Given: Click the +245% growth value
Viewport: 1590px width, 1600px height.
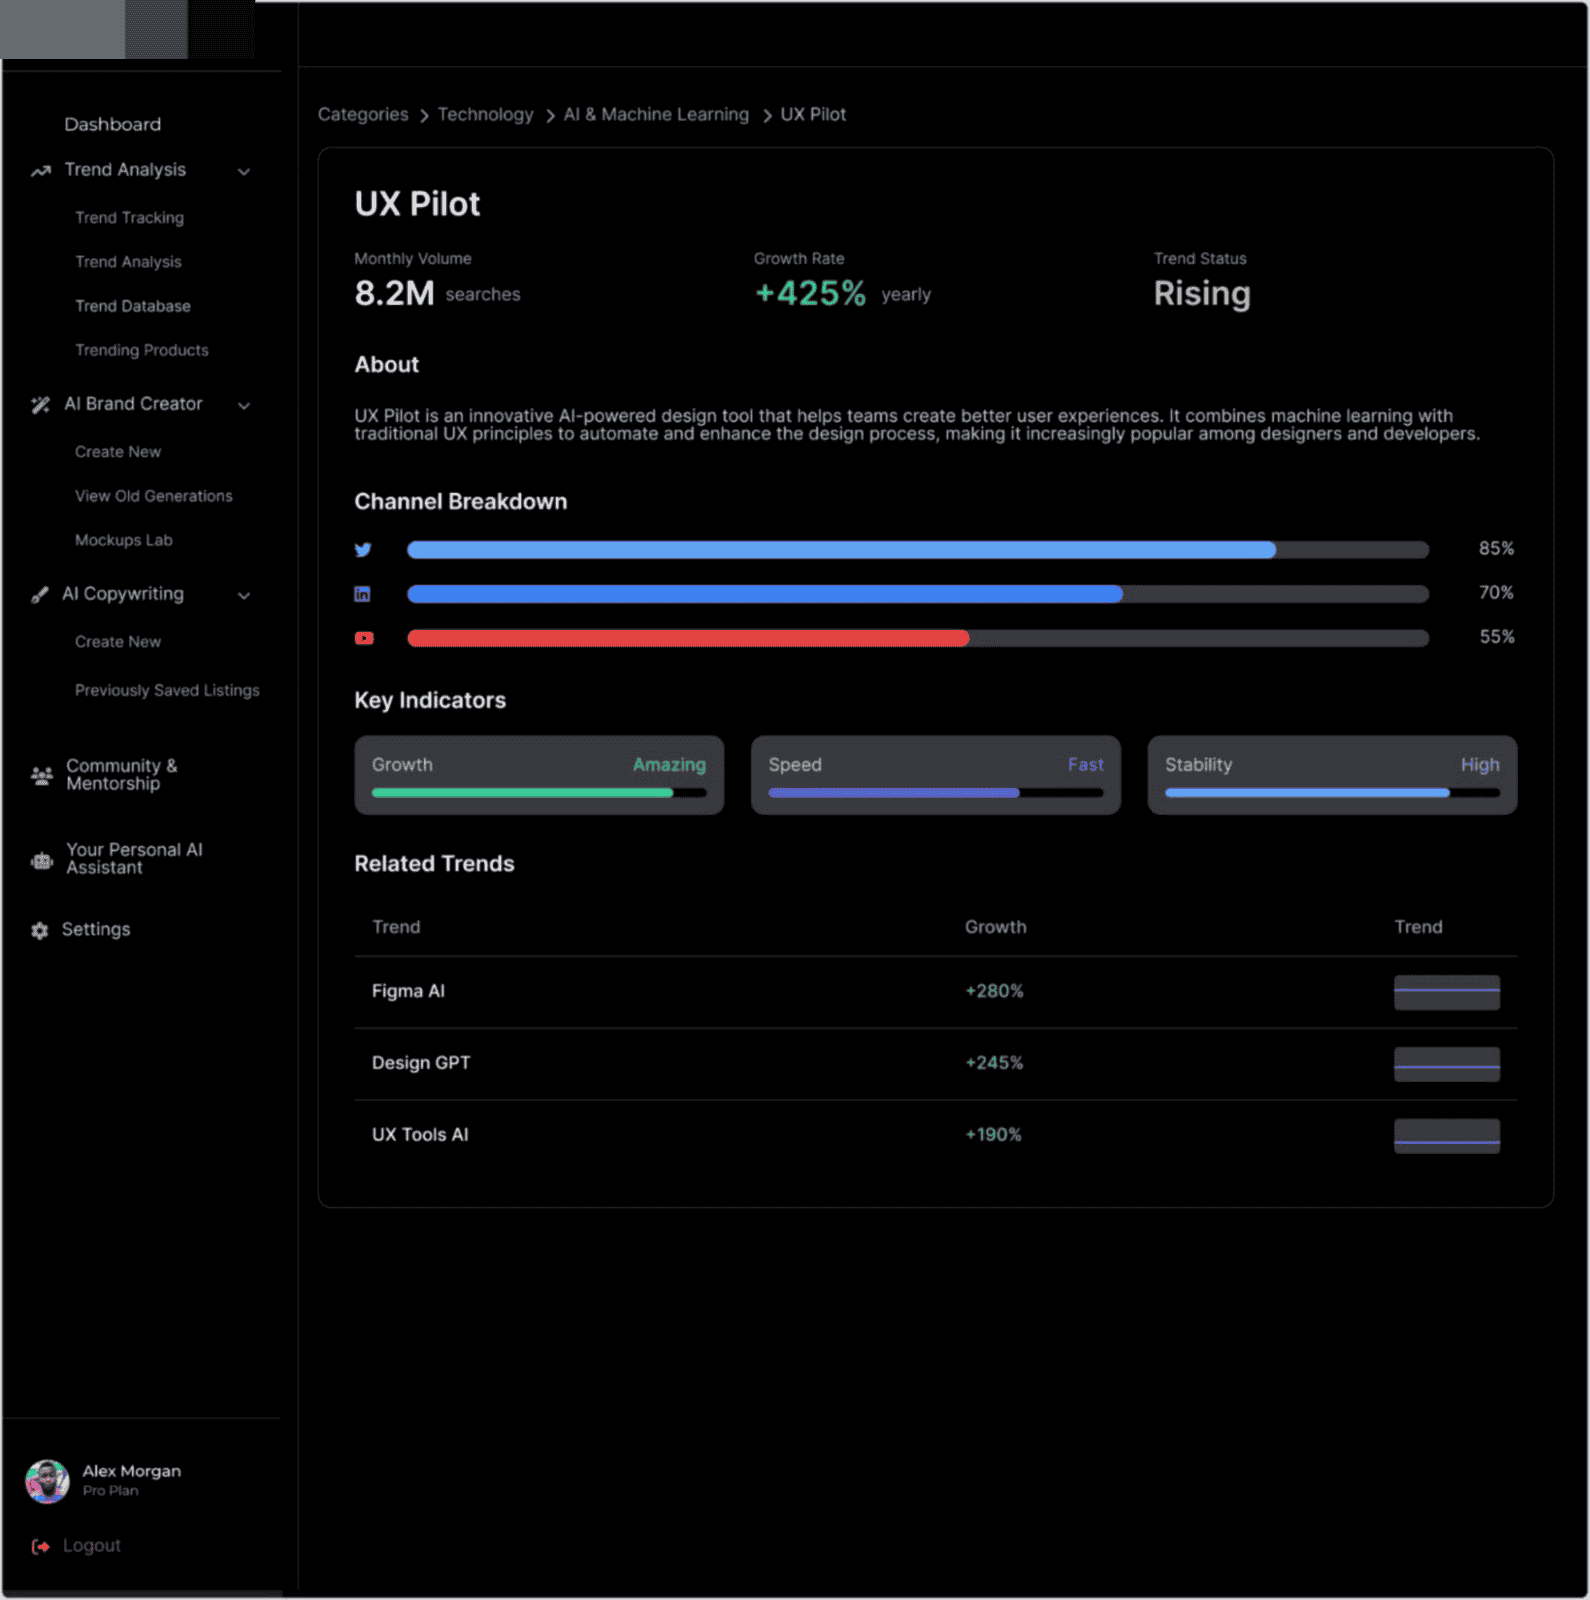Looking at the screenshot, I should click(994, 1064).
